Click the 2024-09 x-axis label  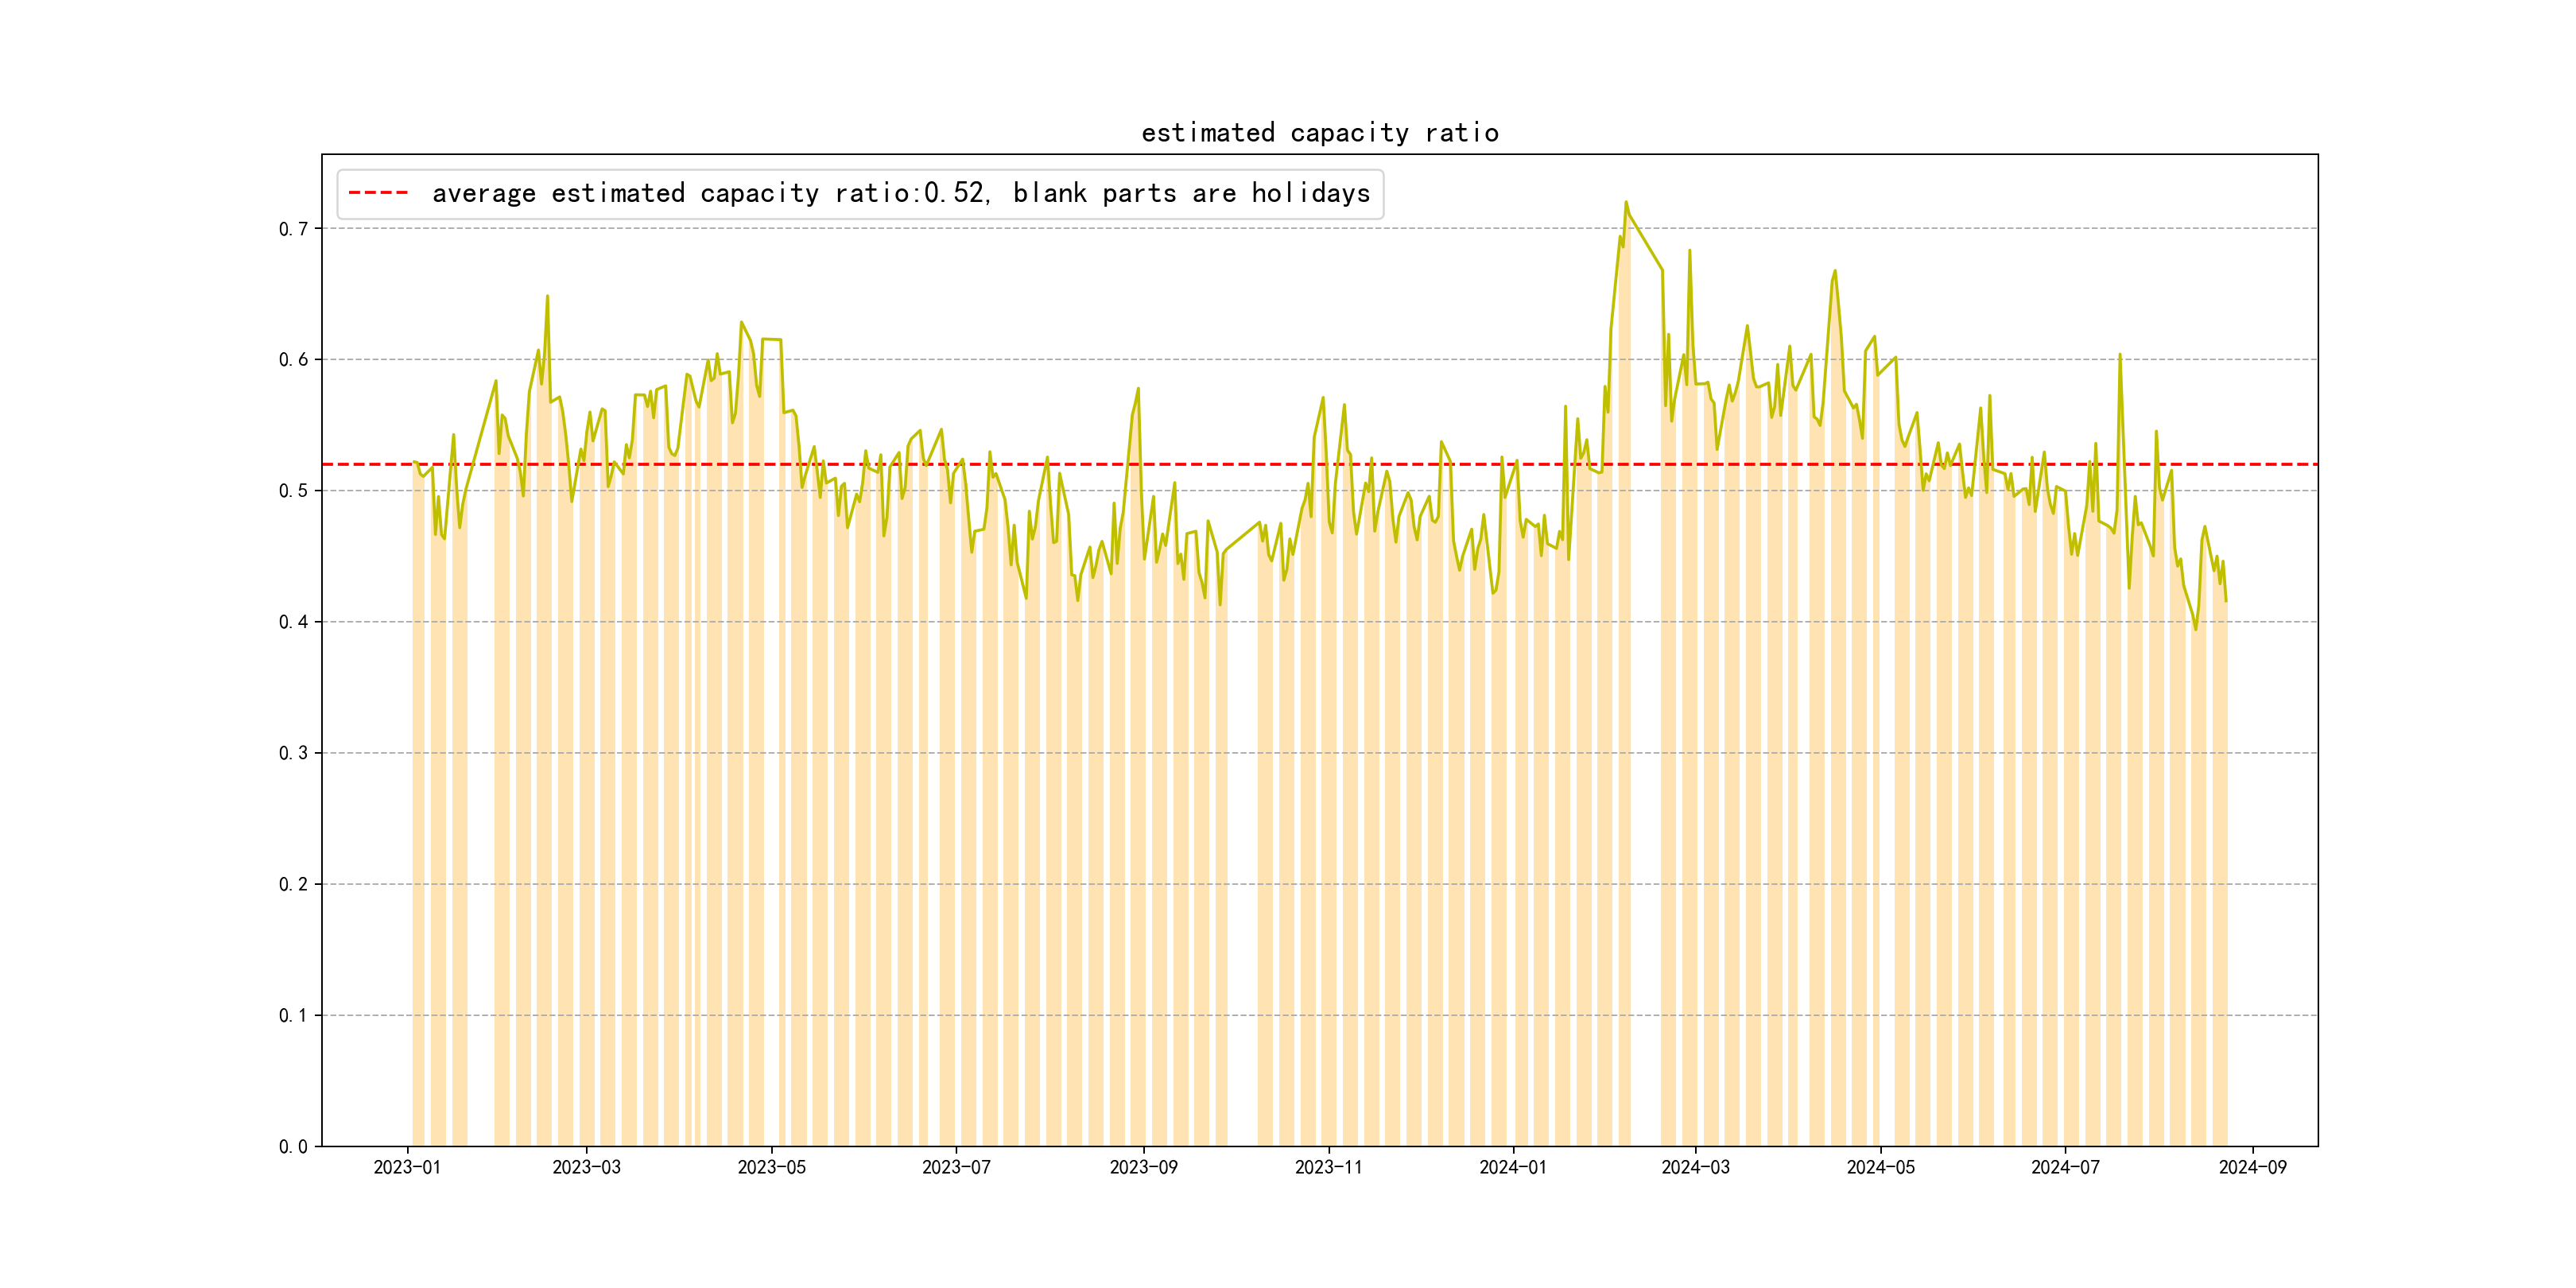(x=2252, y=1167)
